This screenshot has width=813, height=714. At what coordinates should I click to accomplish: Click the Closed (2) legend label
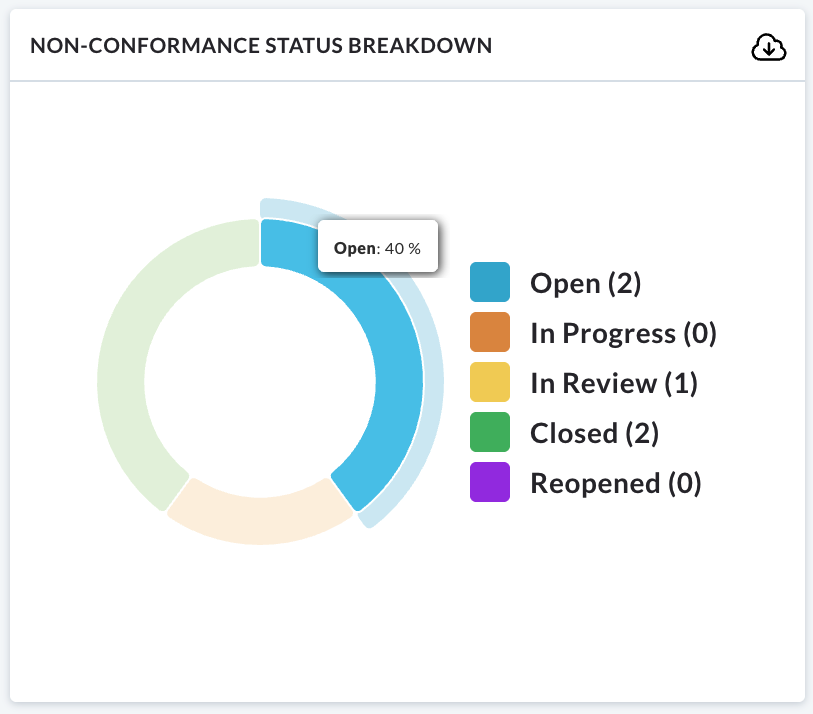[594, 433]
